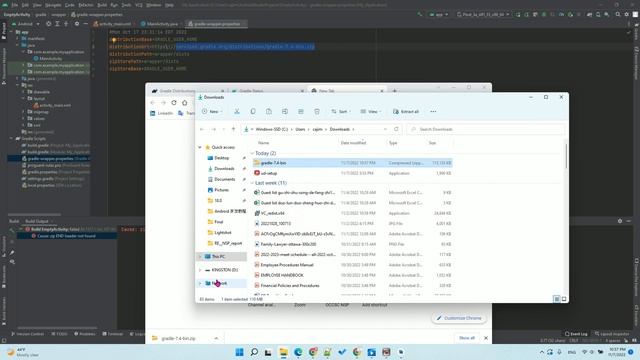Image resolution: width=640 pixels, height=360 pixels.
Task: Select the gradle-7.4-bin file row
Action: coord(352,163)
